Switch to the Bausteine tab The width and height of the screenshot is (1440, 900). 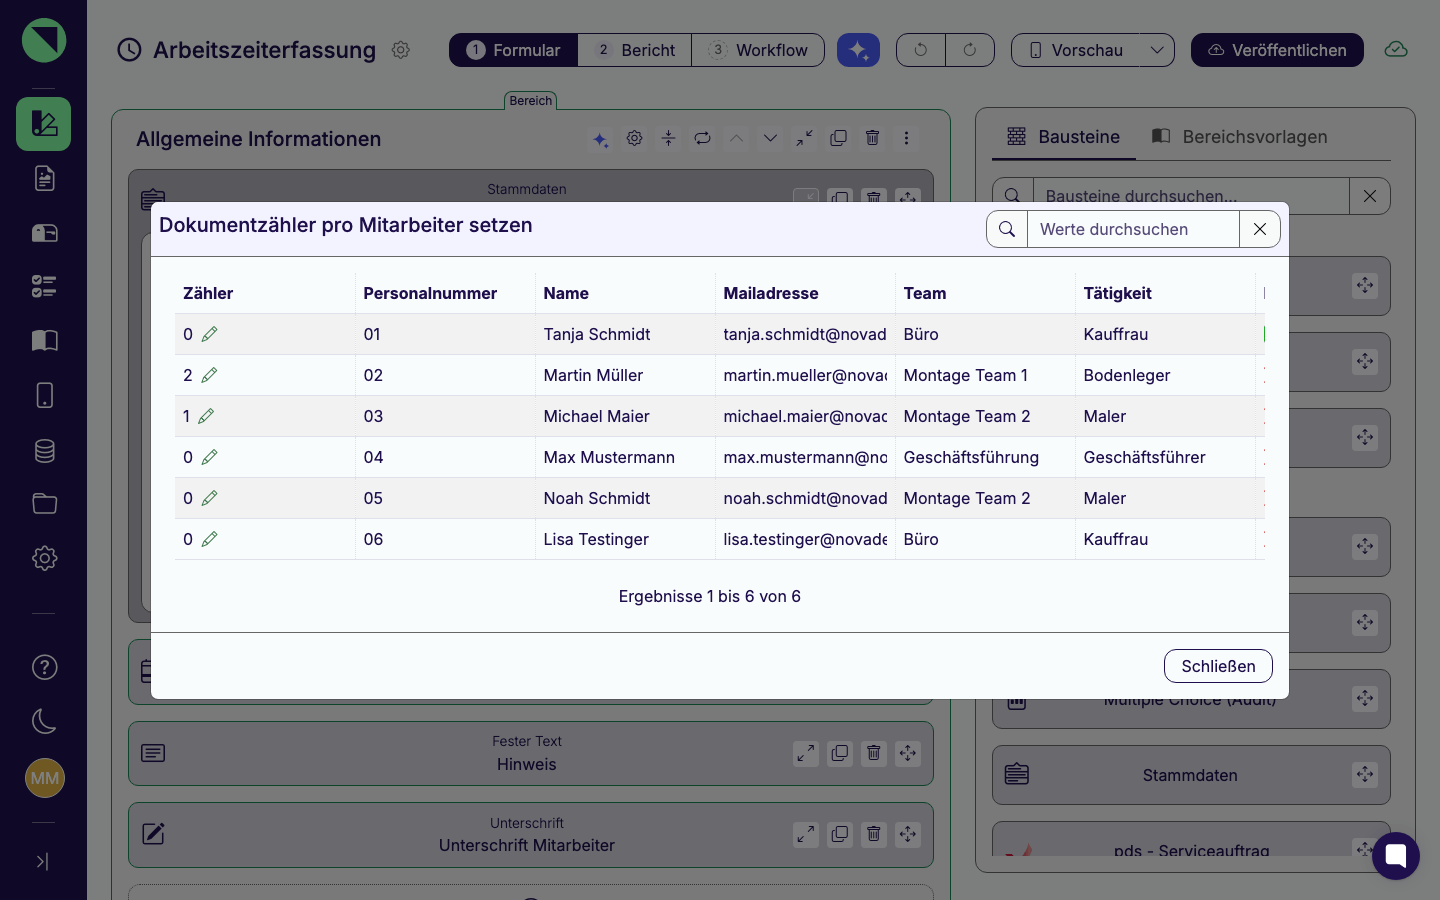click(x=1063, y=137)
